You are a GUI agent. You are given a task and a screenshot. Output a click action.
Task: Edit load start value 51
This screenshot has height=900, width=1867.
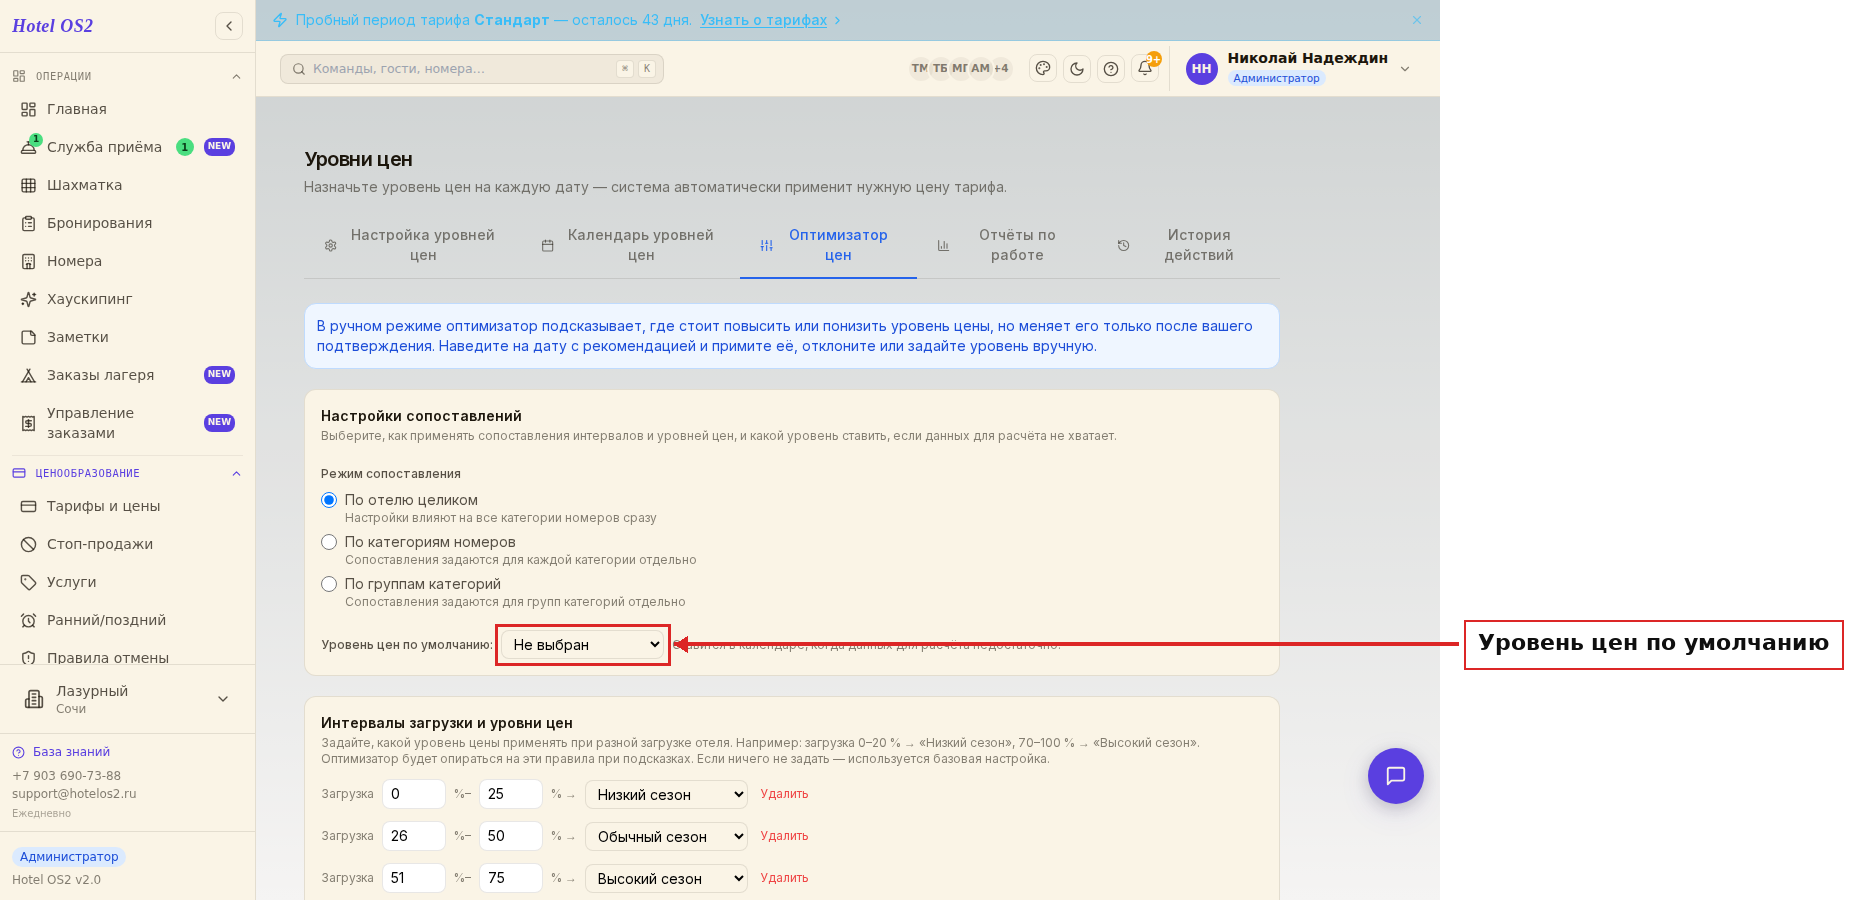[x=414, y=878]
